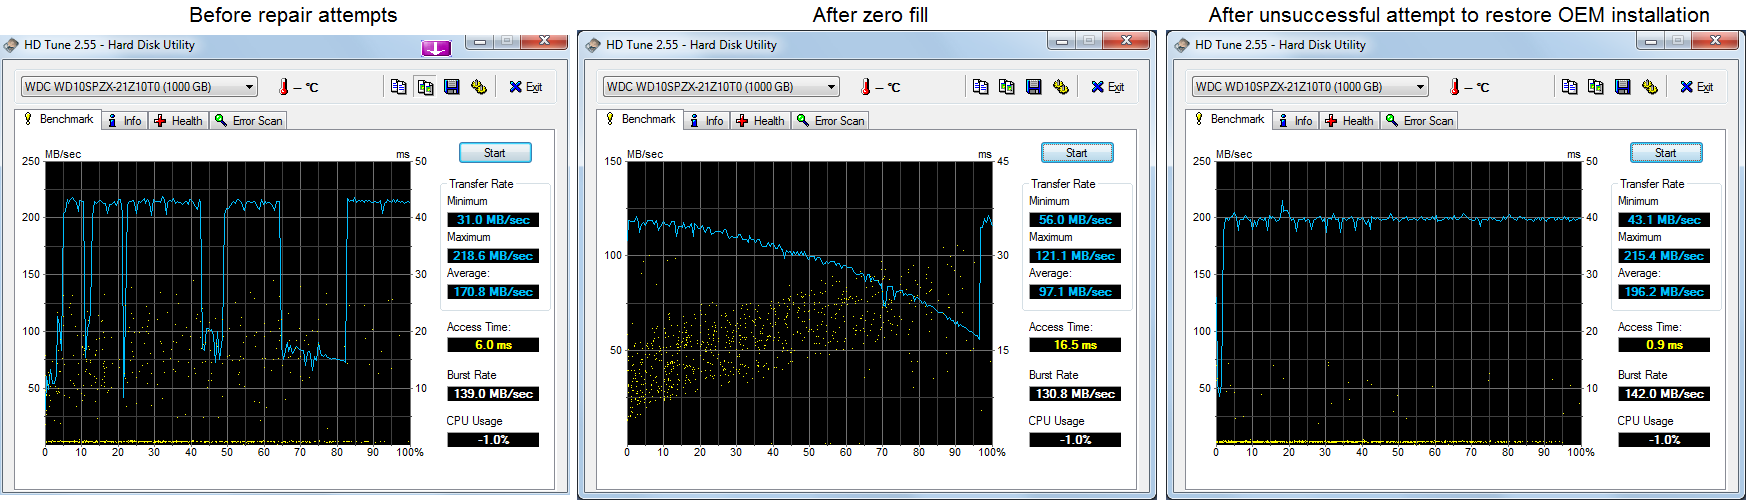Open options icon in After zero fill window
Image resolution: width=1750 pixels, height=500 pixels.
(x=1061, y=87)
